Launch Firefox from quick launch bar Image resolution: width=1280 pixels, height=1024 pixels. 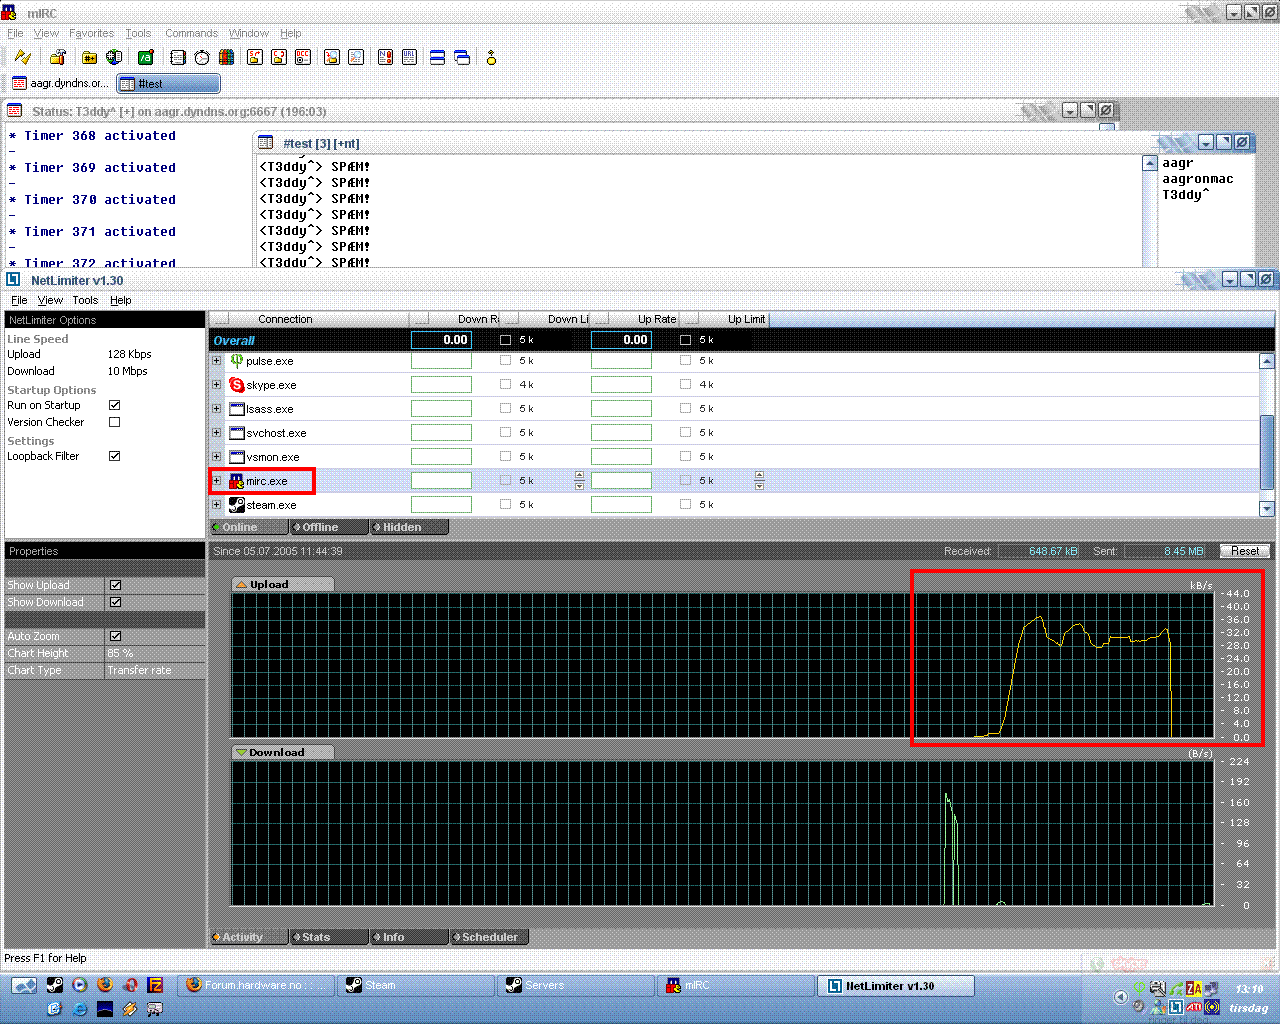click(105, 985)
